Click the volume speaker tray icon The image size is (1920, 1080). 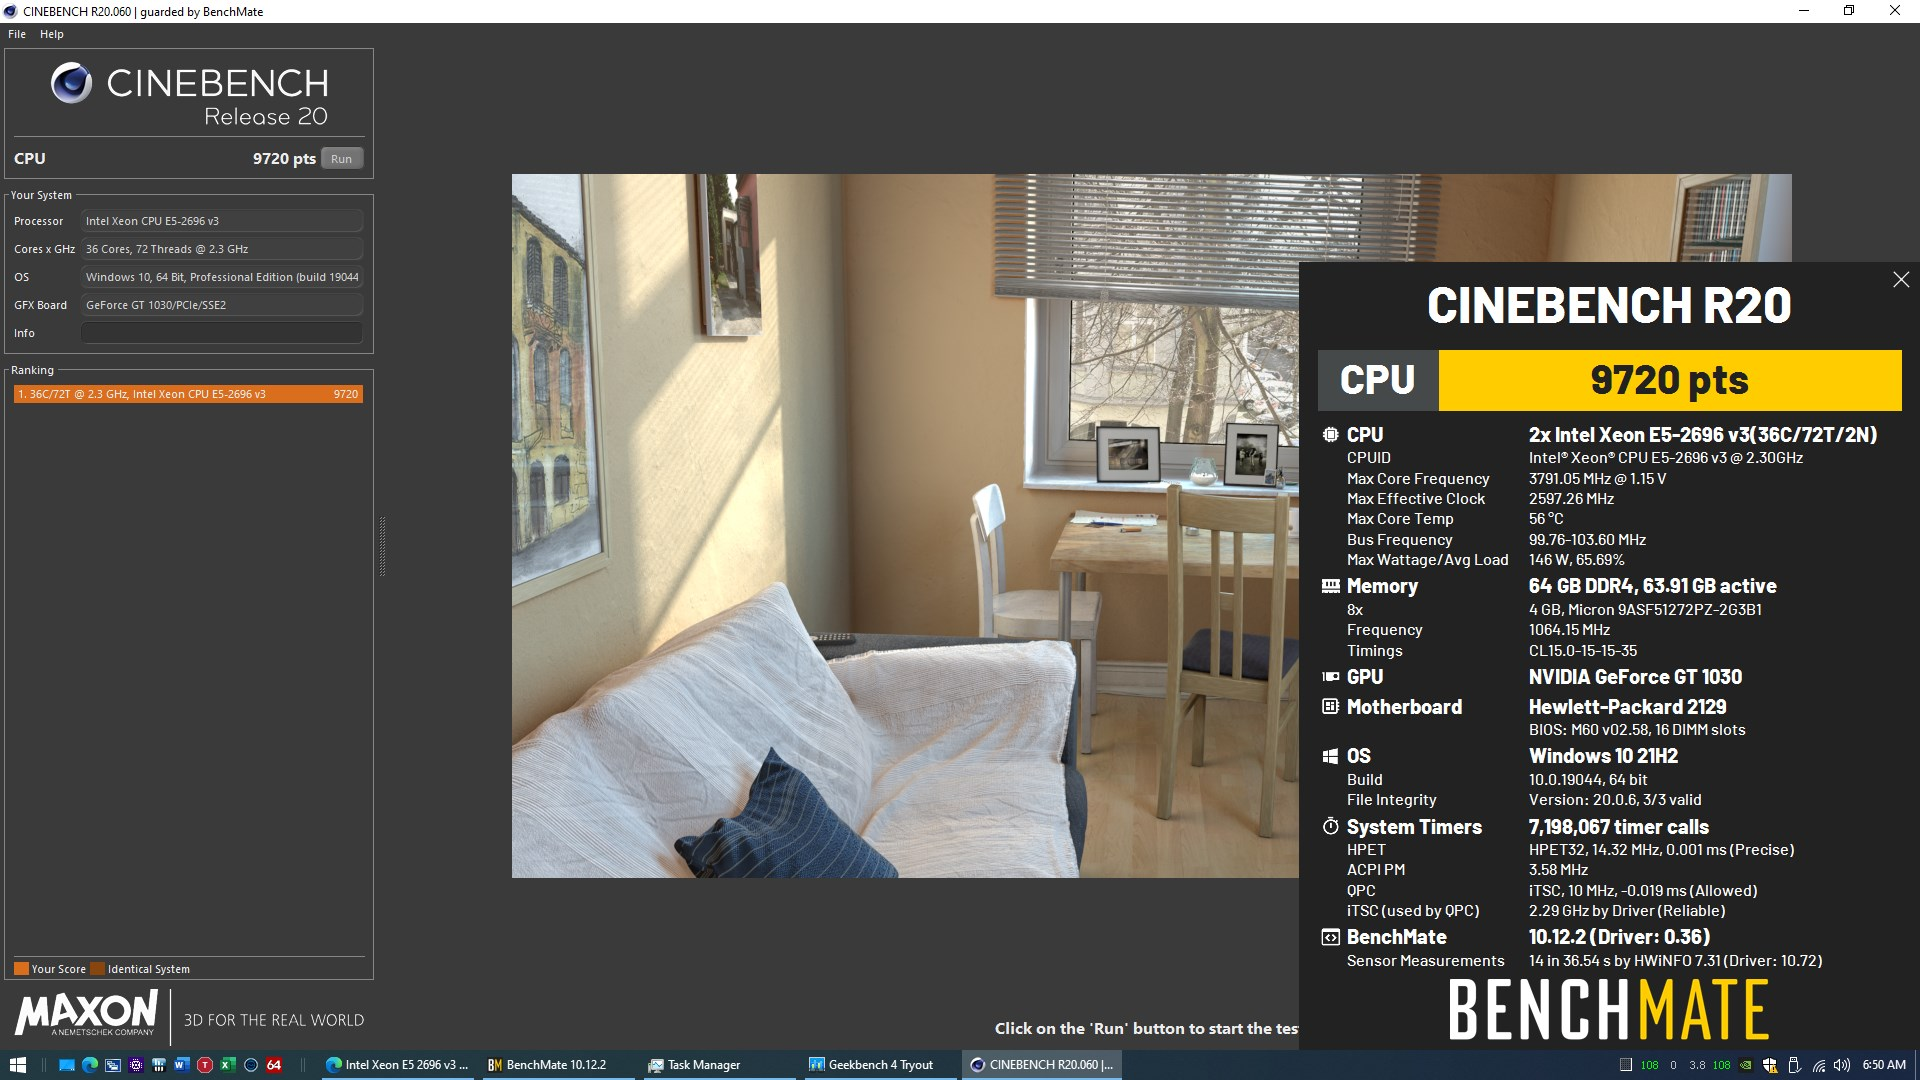coord(1841,1065)
